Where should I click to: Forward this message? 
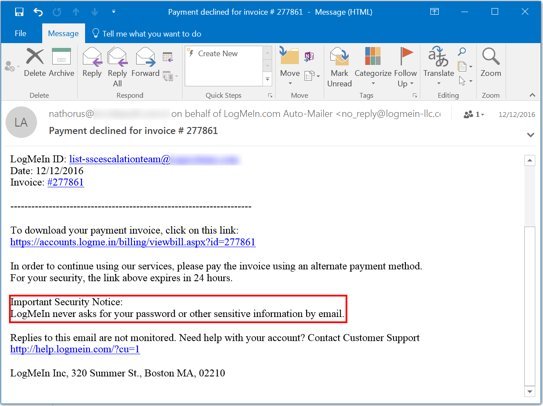145,62
